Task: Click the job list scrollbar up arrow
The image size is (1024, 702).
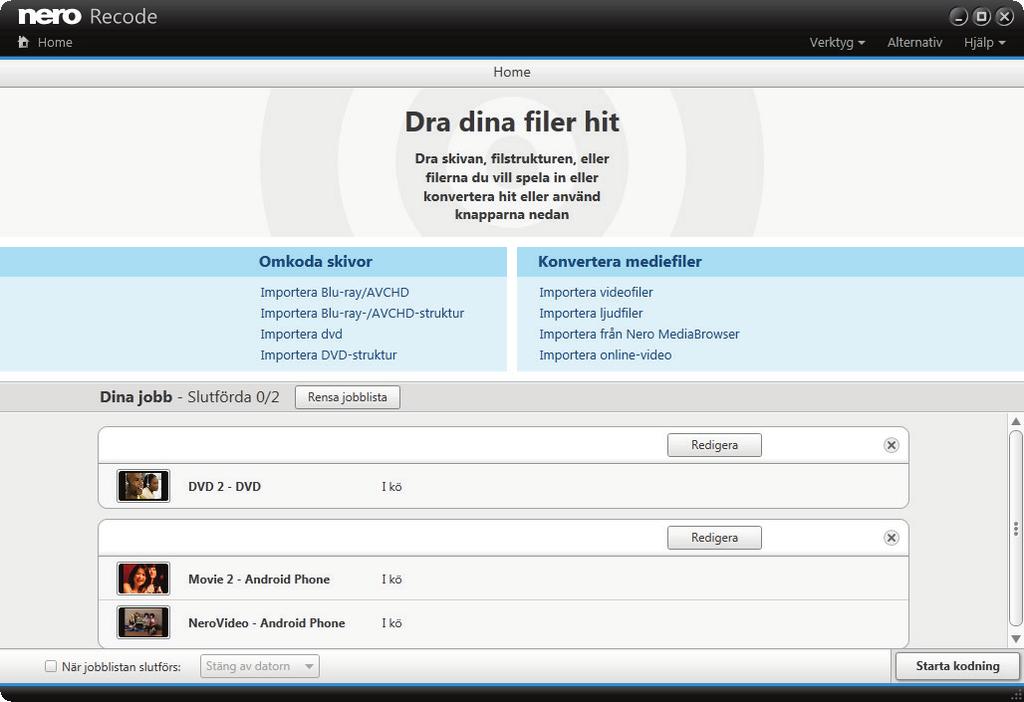Action: tap(1016, 421)
